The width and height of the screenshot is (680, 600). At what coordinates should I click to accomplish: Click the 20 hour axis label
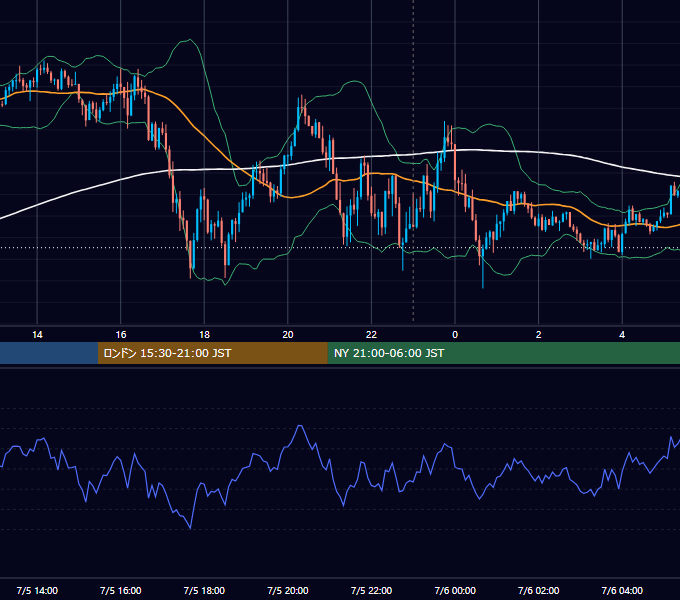point(288,335)
